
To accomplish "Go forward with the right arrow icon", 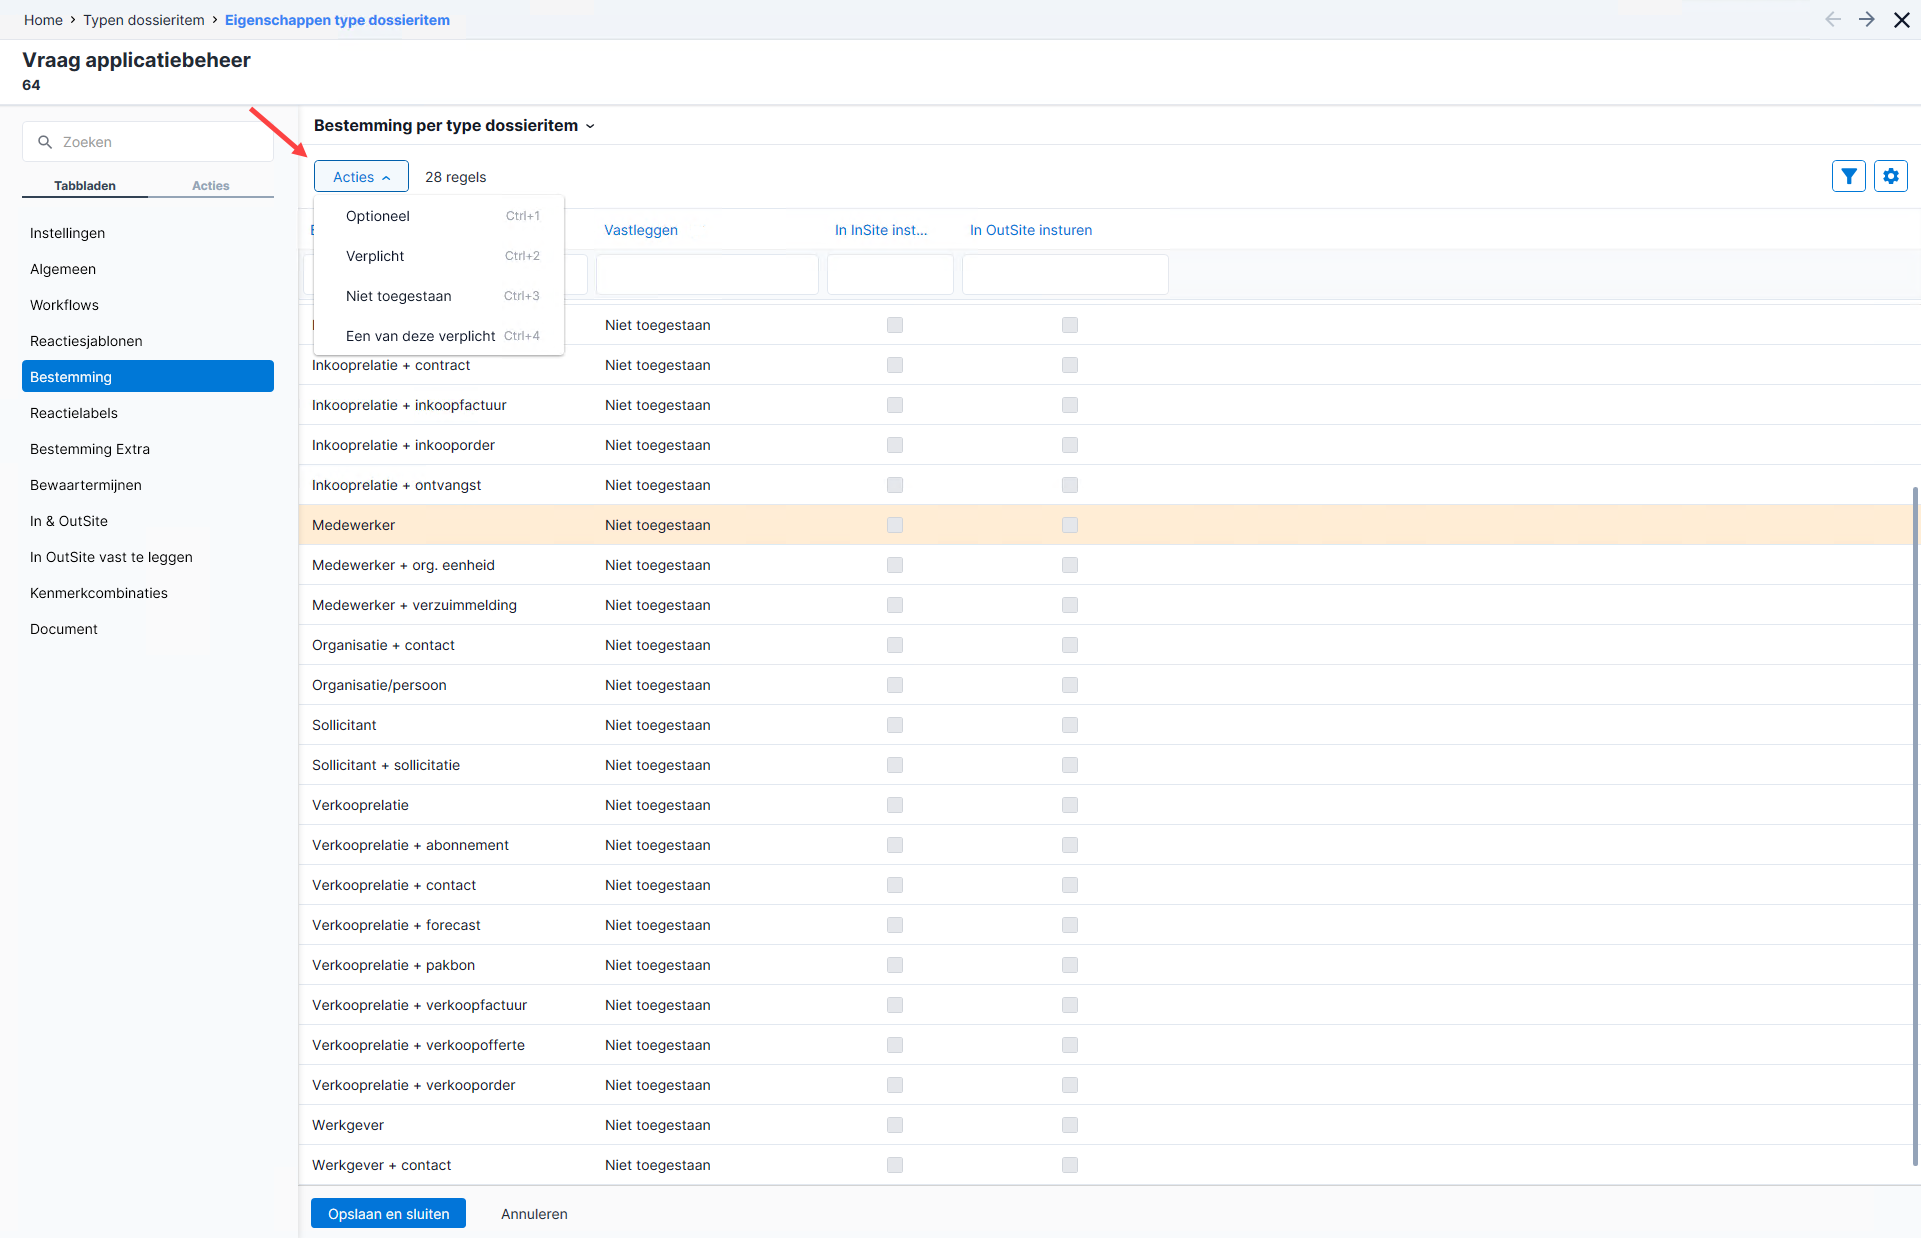I will tap(1867, 20).
